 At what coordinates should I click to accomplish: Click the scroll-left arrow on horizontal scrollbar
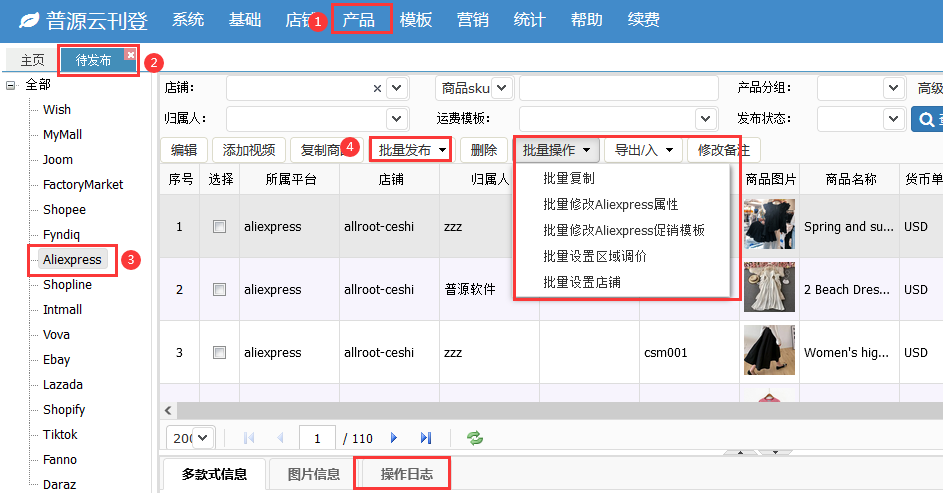168,411
